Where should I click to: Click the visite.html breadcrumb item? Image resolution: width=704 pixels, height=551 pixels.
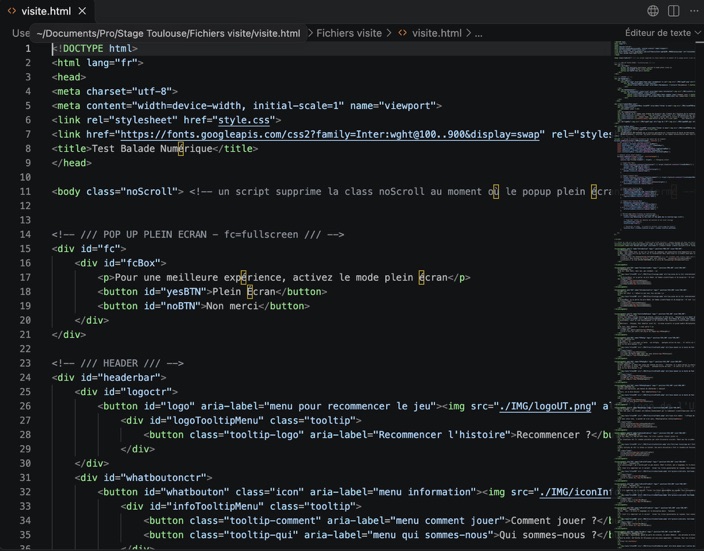pyautogui.click(x=436, y=33)
